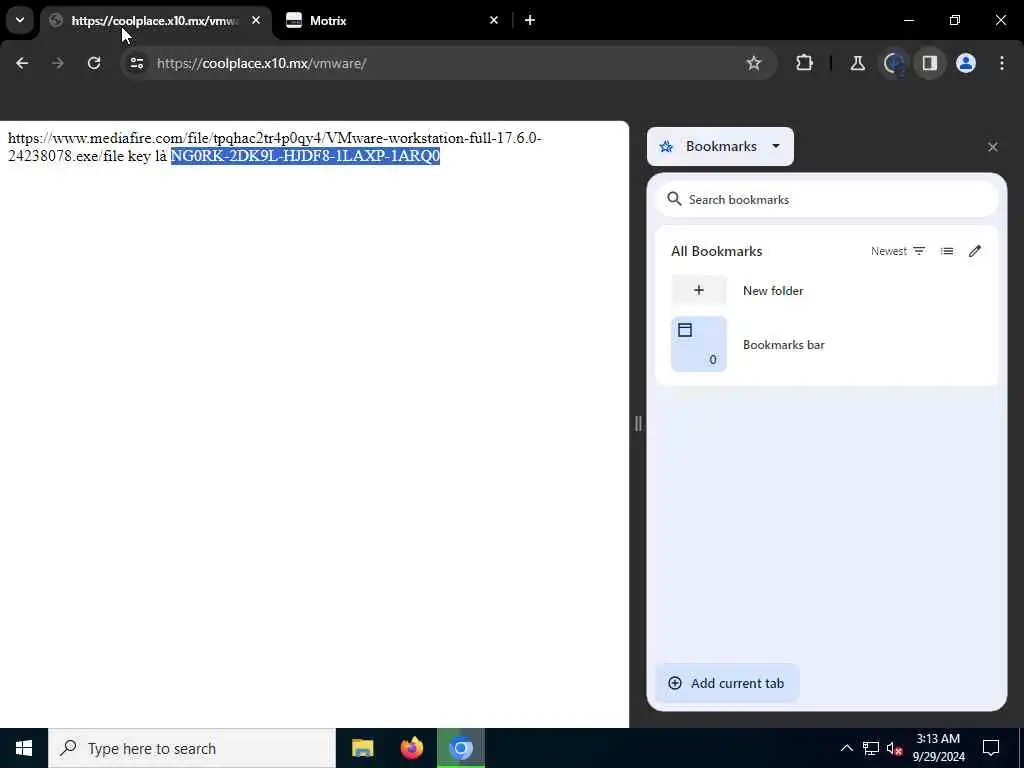1024x768 pixels.
Task: Close the coolplace.x10.mx tab
Action: click(x=256, y=20)
